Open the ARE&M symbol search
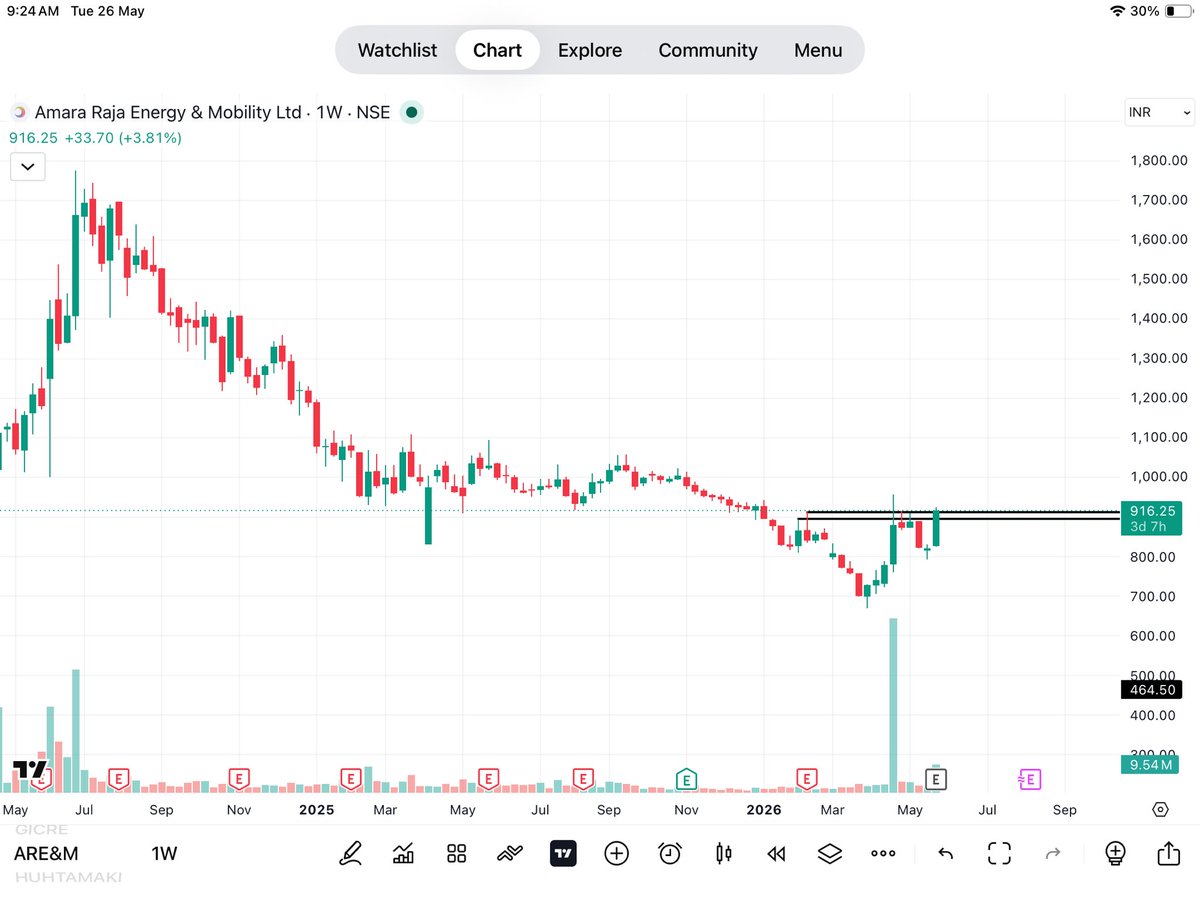This screenshot has height=900, width=1200. (x=46, y=854)
